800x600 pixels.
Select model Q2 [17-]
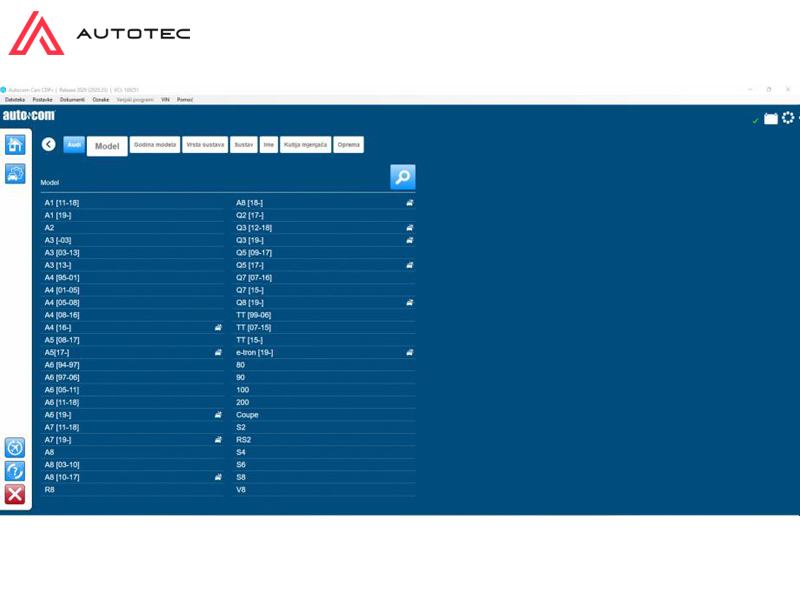pyautogui.click(x=324, y=215)
